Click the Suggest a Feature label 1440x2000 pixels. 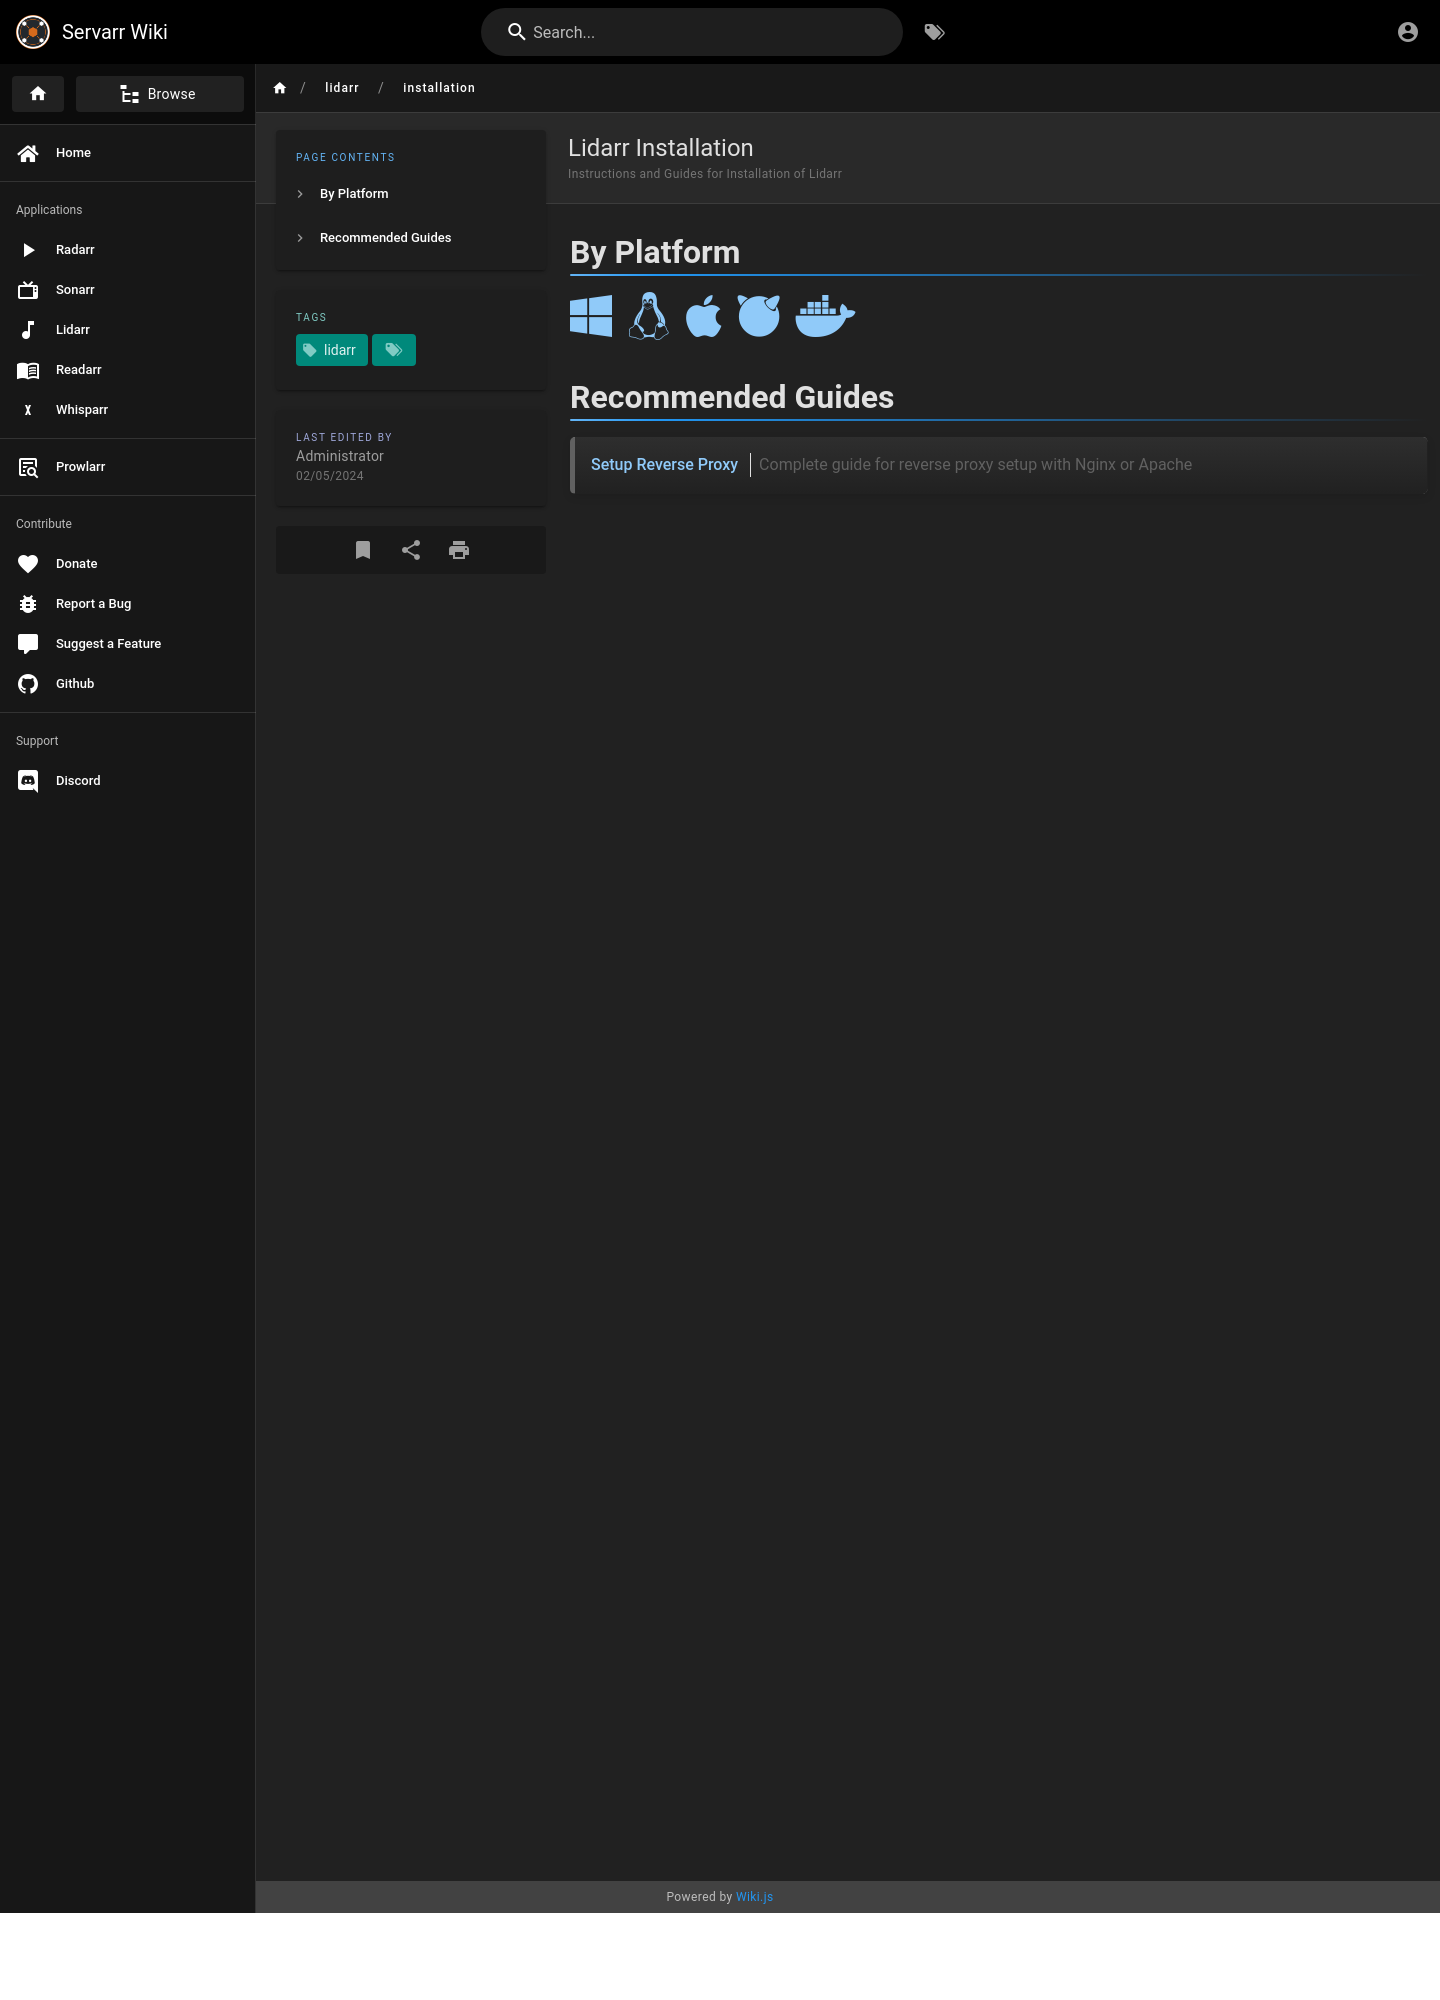(x=108, y=644)
